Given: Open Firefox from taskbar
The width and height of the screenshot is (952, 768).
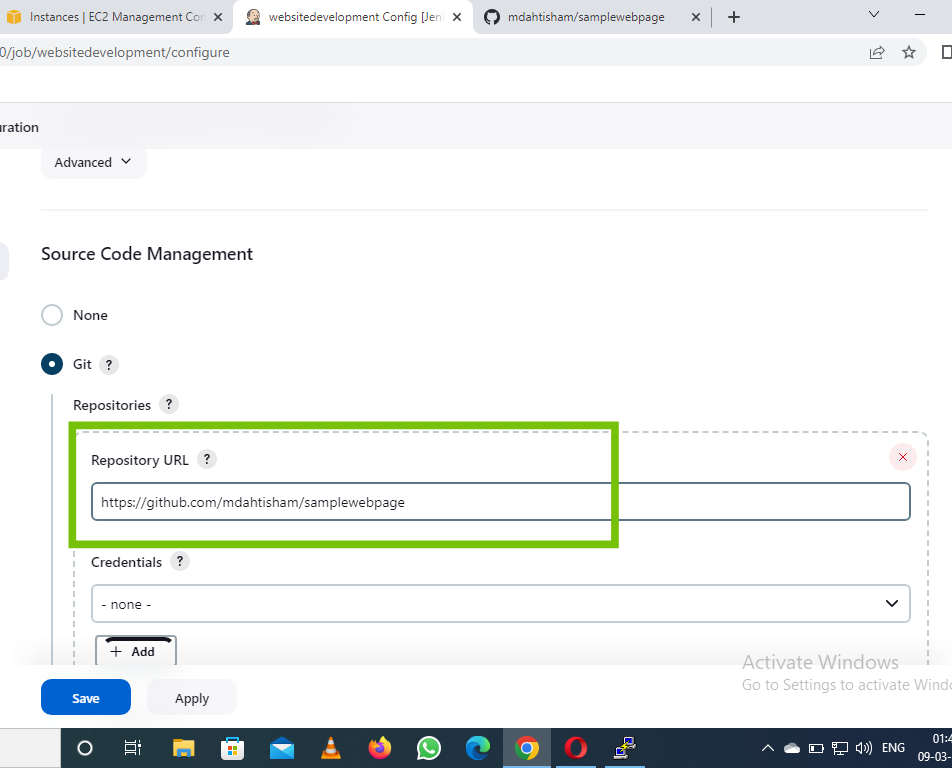Looking at the screenshot, I should point(380,748).
